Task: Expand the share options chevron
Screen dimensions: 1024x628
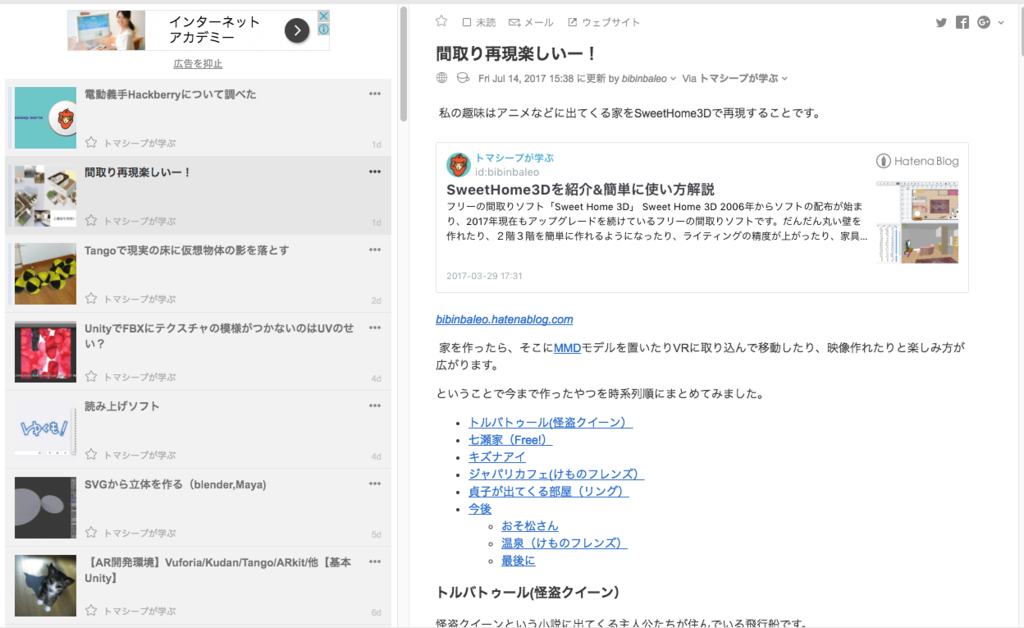Action: click(x=1001, y=23)
